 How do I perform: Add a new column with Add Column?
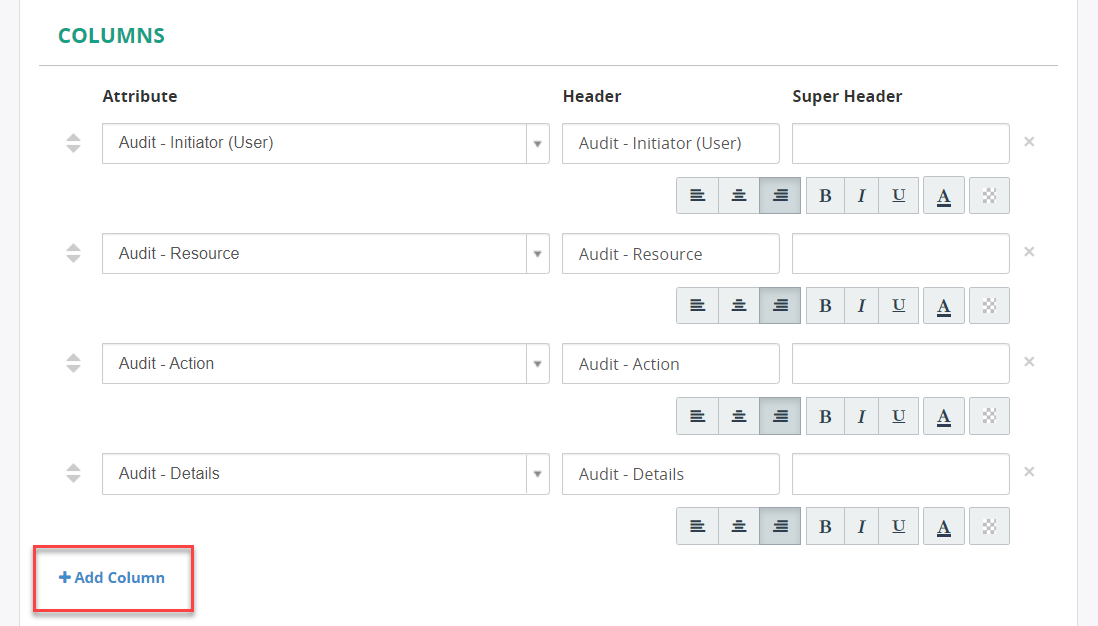pos(112,578)
